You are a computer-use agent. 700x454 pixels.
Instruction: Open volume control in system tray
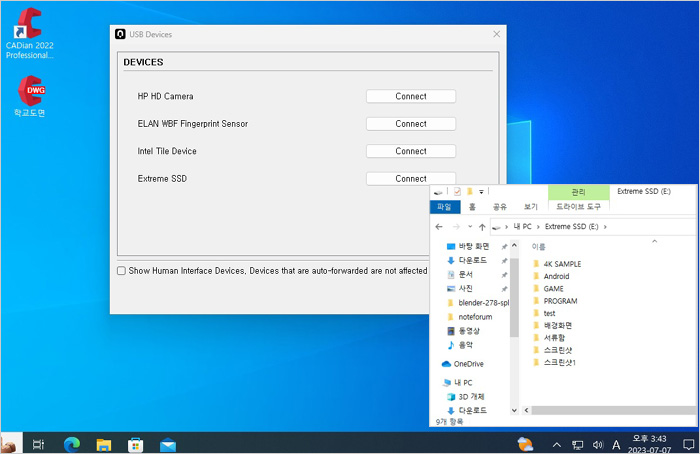(x=598, y=445)
